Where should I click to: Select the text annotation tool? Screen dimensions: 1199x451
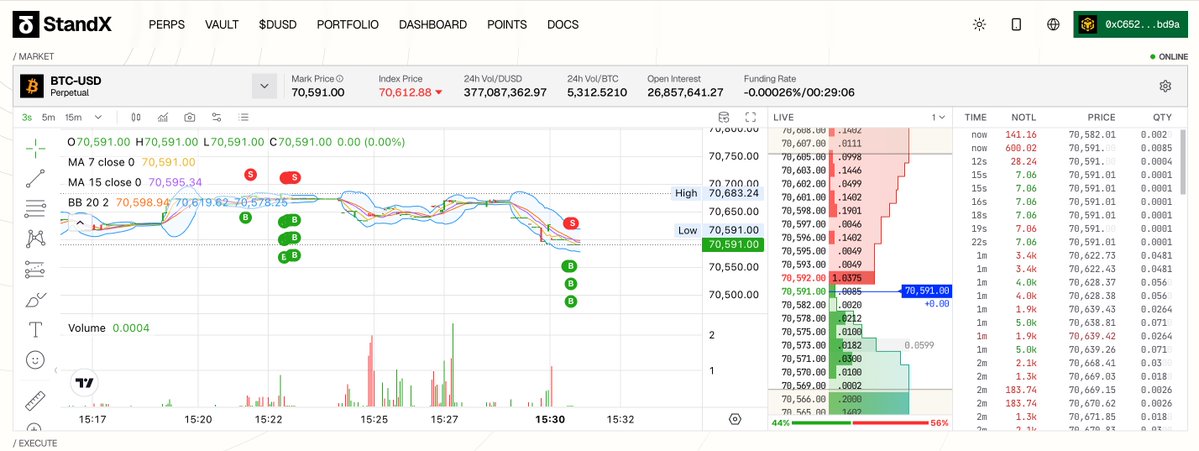(36, 329)
